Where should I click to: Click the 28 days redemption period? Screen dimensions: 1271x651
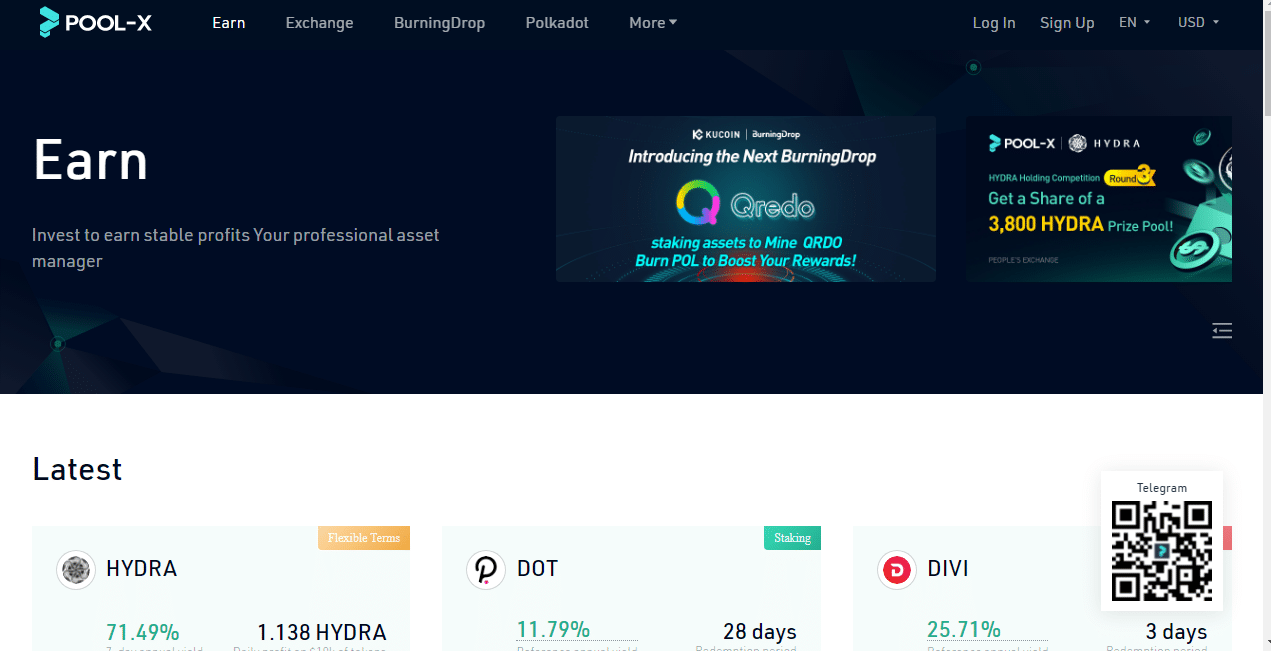click(760, 632)
